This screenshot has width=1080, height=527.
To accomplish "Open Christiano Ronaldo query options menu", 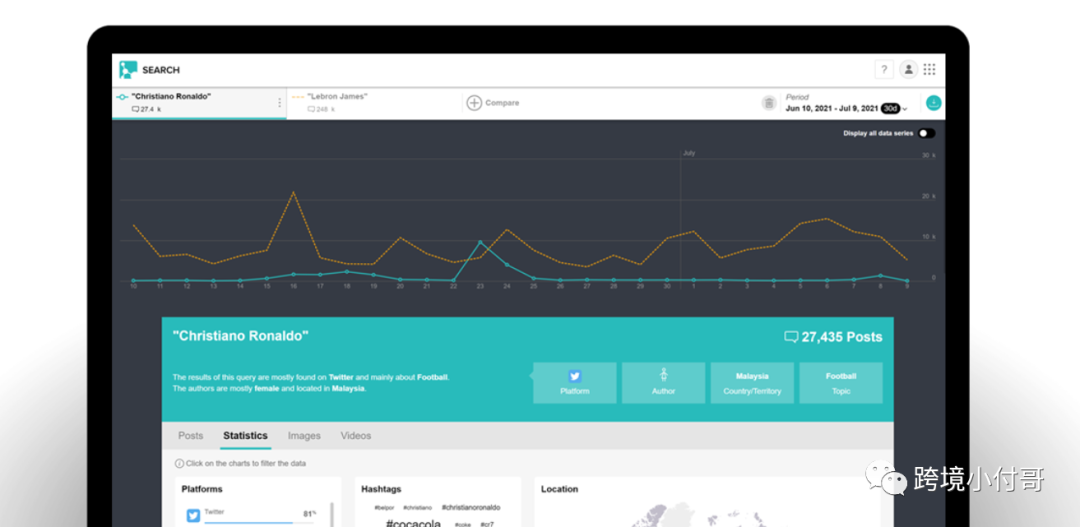I will pos(279,103).
